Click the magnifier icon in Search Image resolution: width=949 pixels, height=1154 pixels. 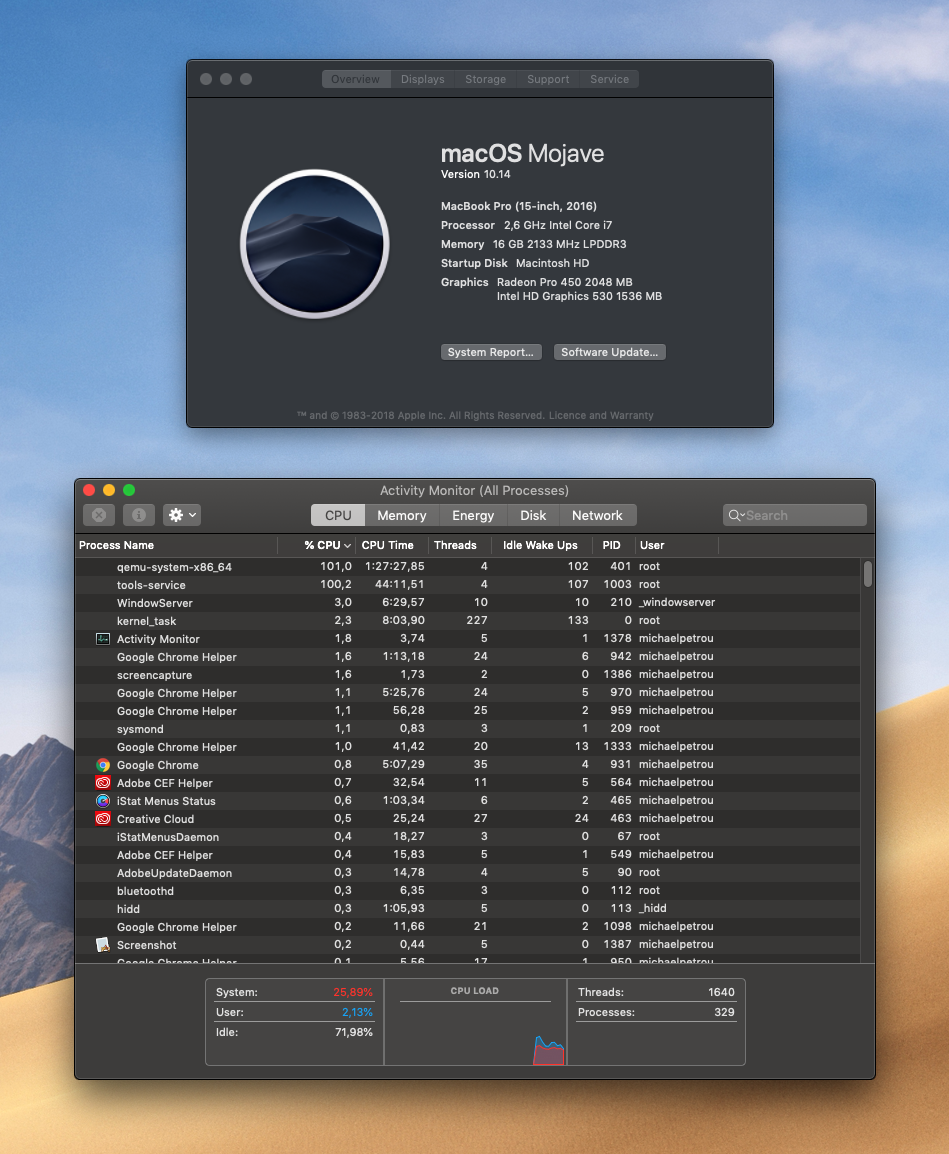click(x=735, y=515)
